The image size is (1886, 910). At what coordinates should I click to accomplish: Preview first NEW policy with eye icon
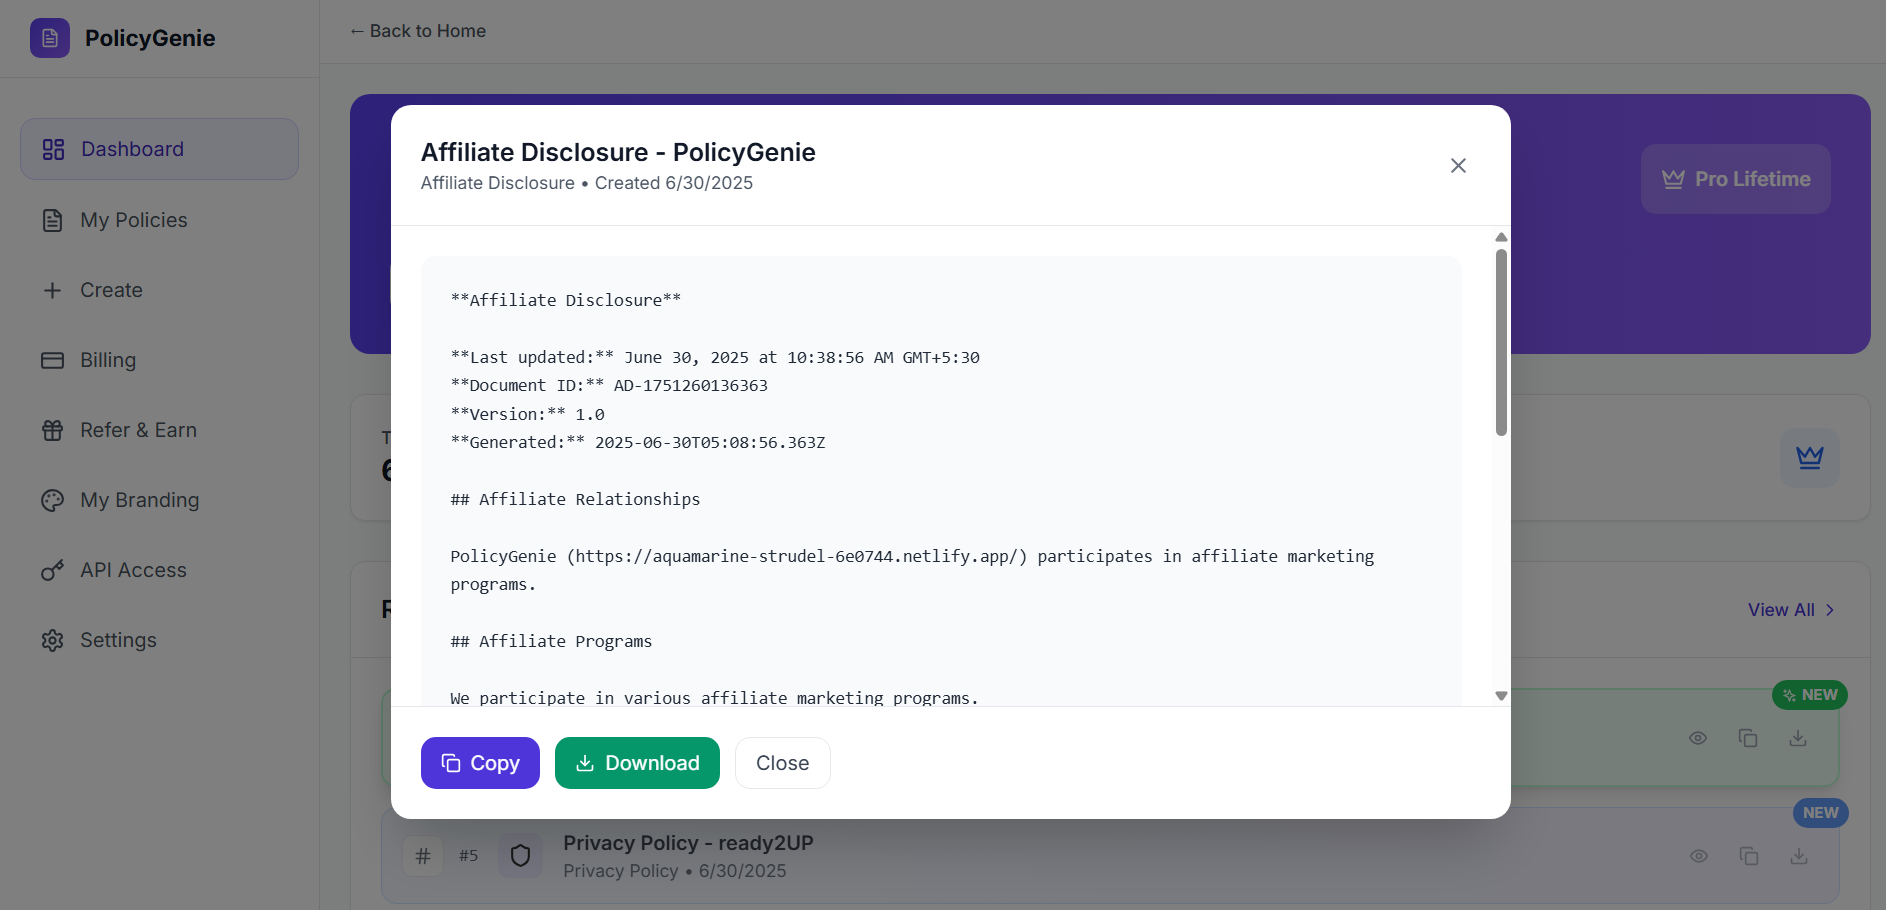(1698, 738)
